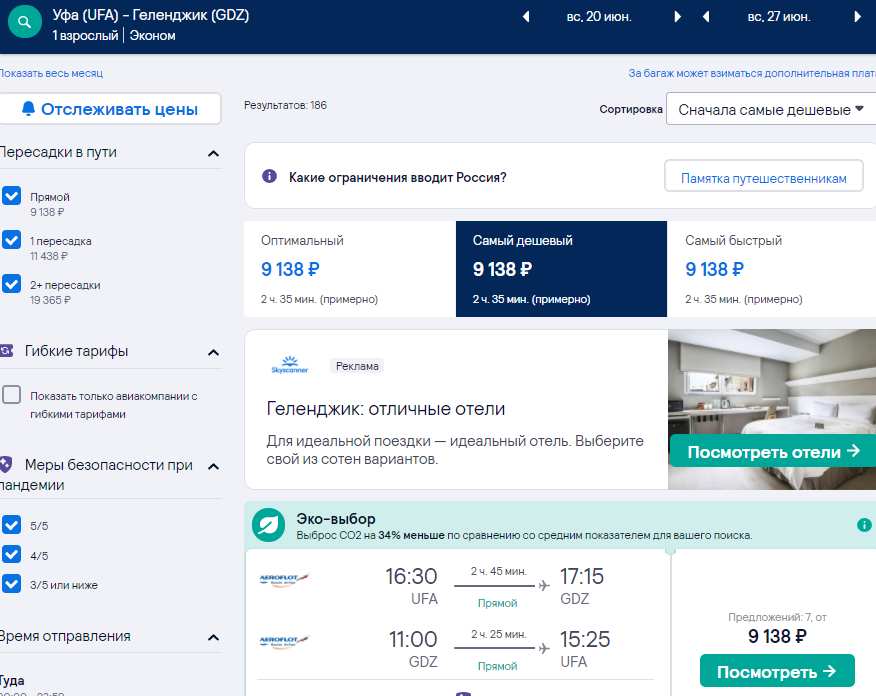Click the 9 138 ₽ price under Предложений

tap(777, 636)
